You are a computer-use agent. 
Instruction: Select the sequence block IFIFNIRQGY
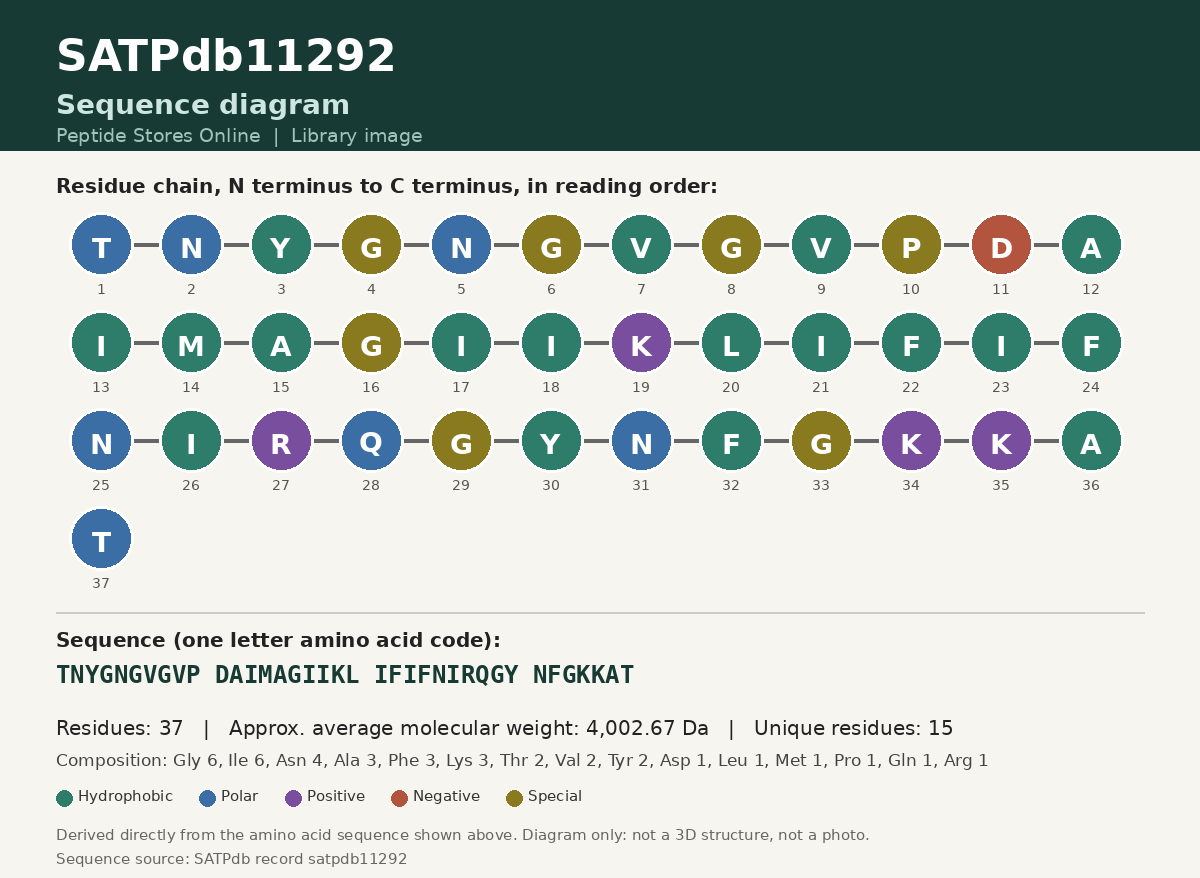pos(446,675)
